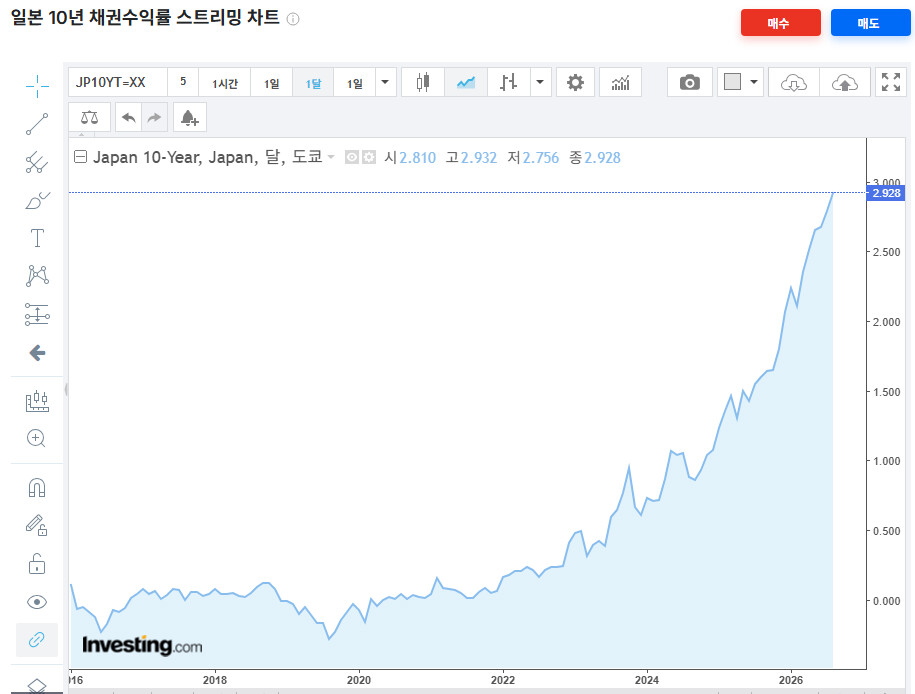The image size is (915, 694).
Task: Toggle magnet mode in sidebar
Action: pos(37,487)
